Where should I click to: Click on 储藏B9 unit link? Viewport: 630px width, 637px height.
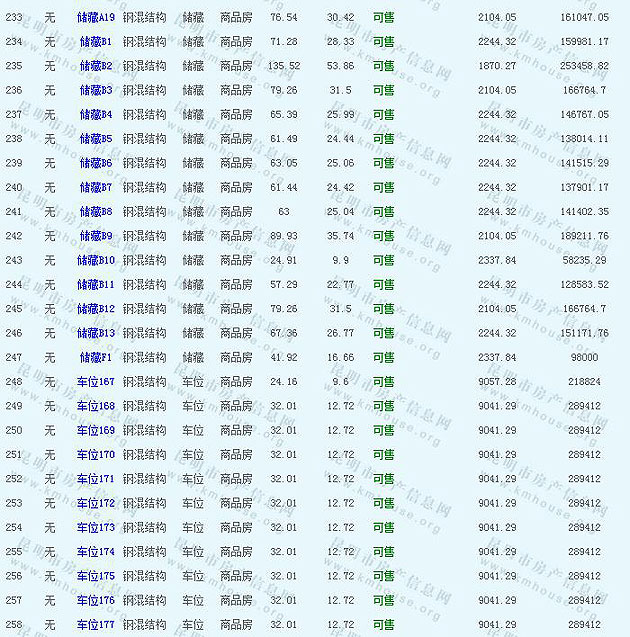96,236
